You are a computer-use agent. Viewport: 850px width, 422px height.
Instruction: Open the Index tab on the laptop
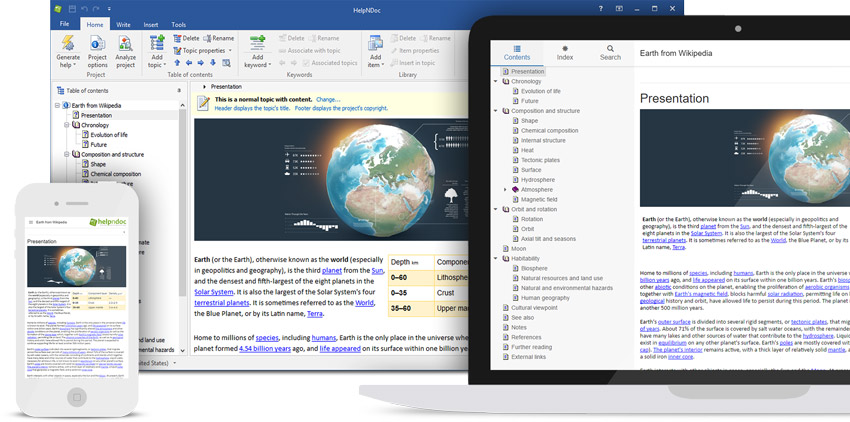(x=564, y=53)
